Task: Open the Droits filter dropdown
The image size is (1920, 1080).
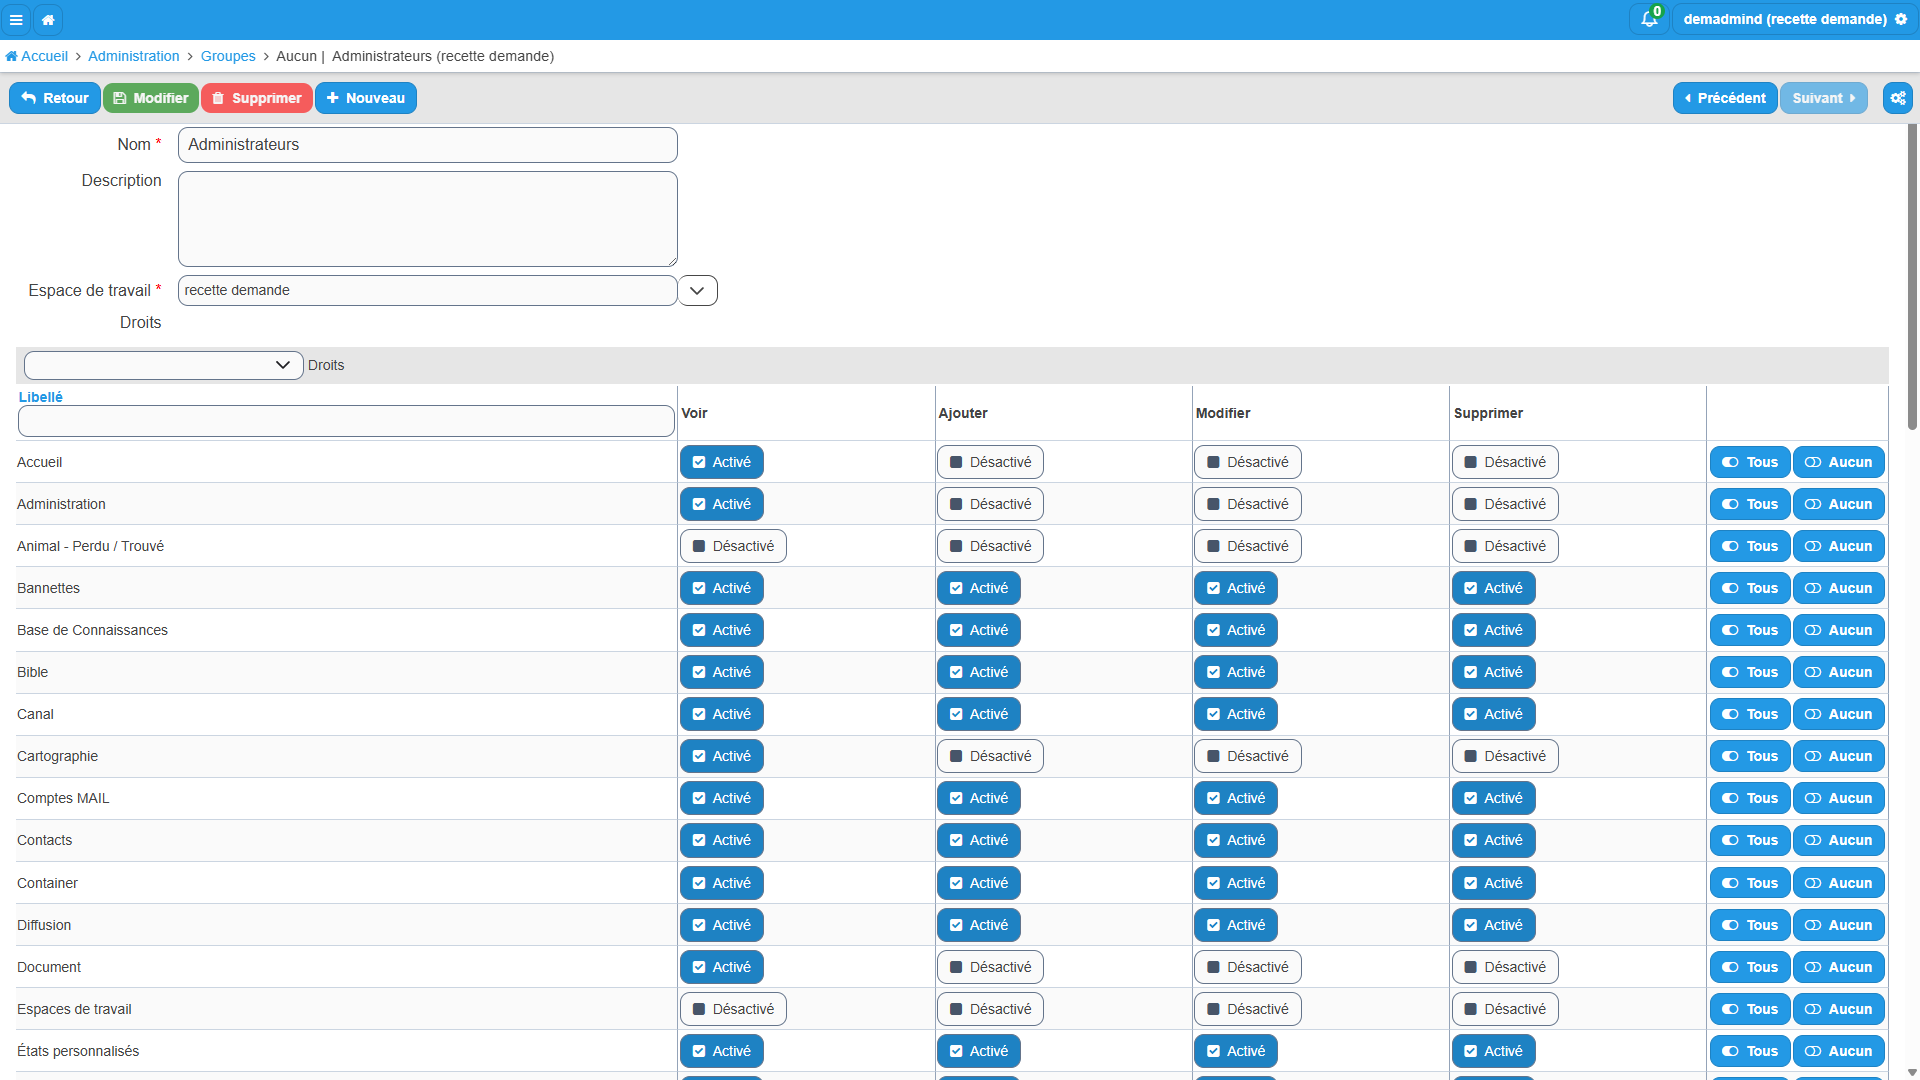Action: pos(164,365)
